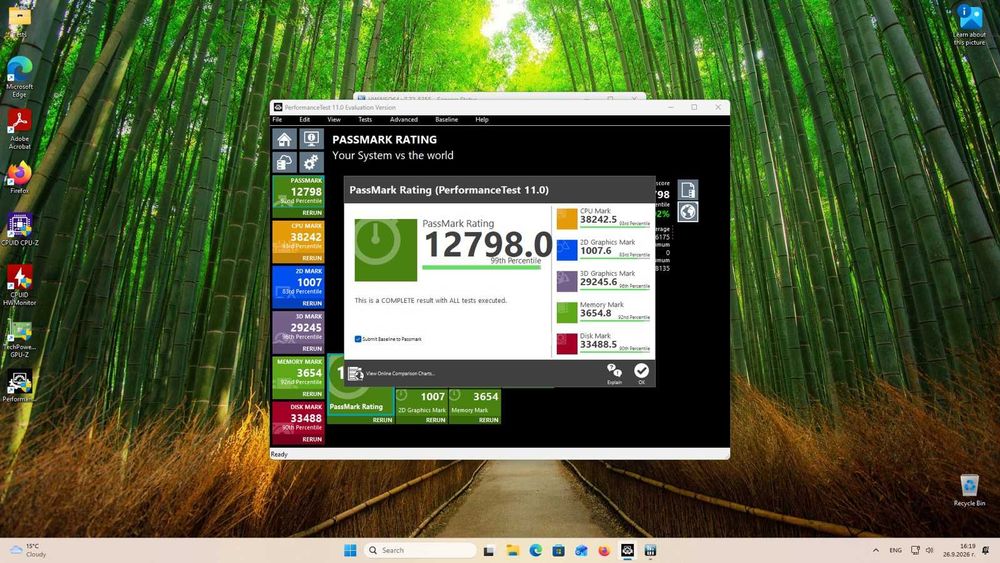
Task: Click the save results document icon at right
Action: 688,189
